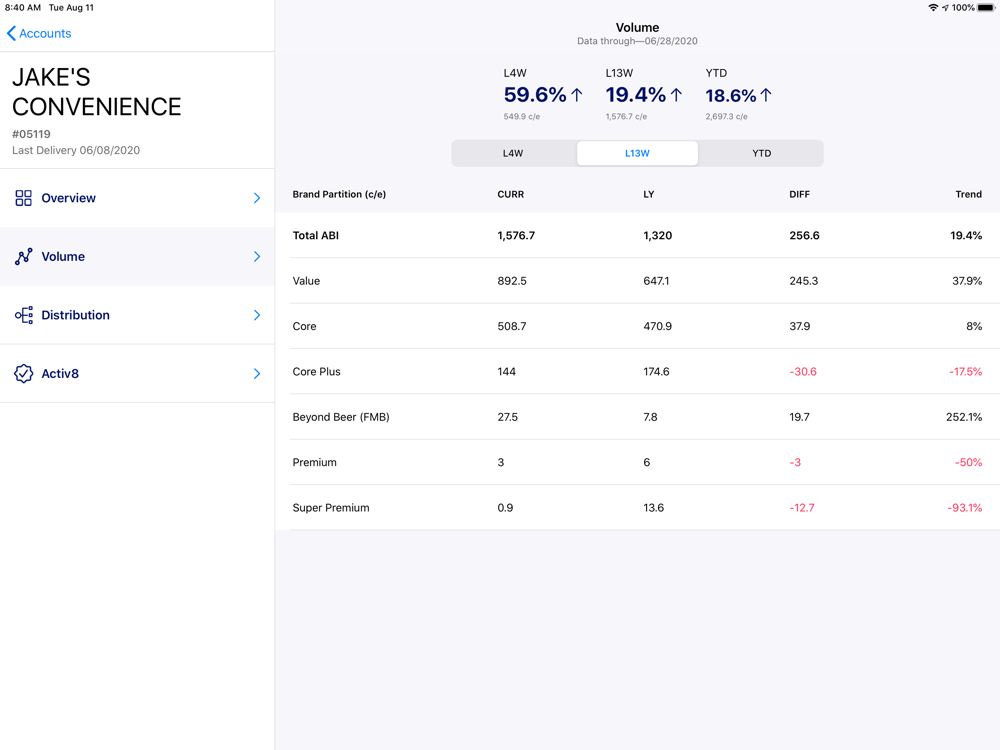Tap the Activ8 checkmark badge icon
Viewport: 1000px width, 750px height.
(24, 374)
